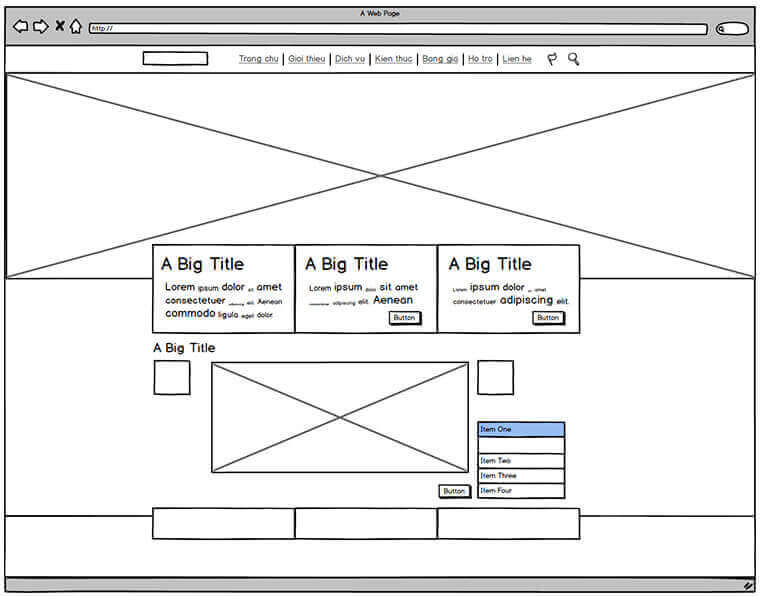Click the browser back arrow
762x597 pixels.
[x=20, y=26]
